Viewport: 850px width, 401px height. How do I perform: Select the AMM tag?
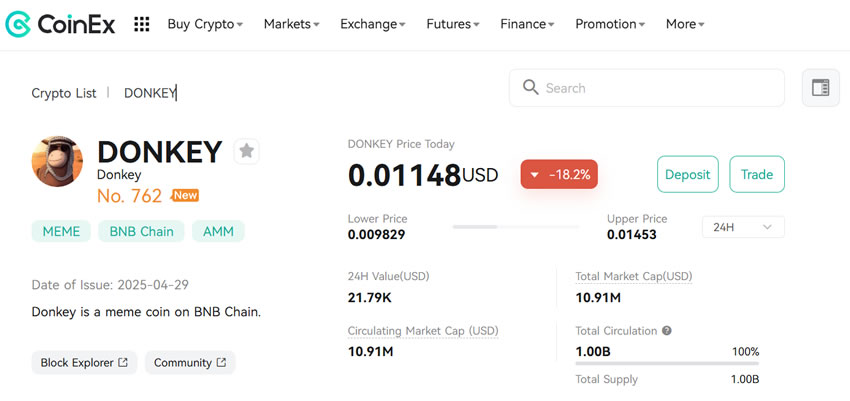[218, 231]
